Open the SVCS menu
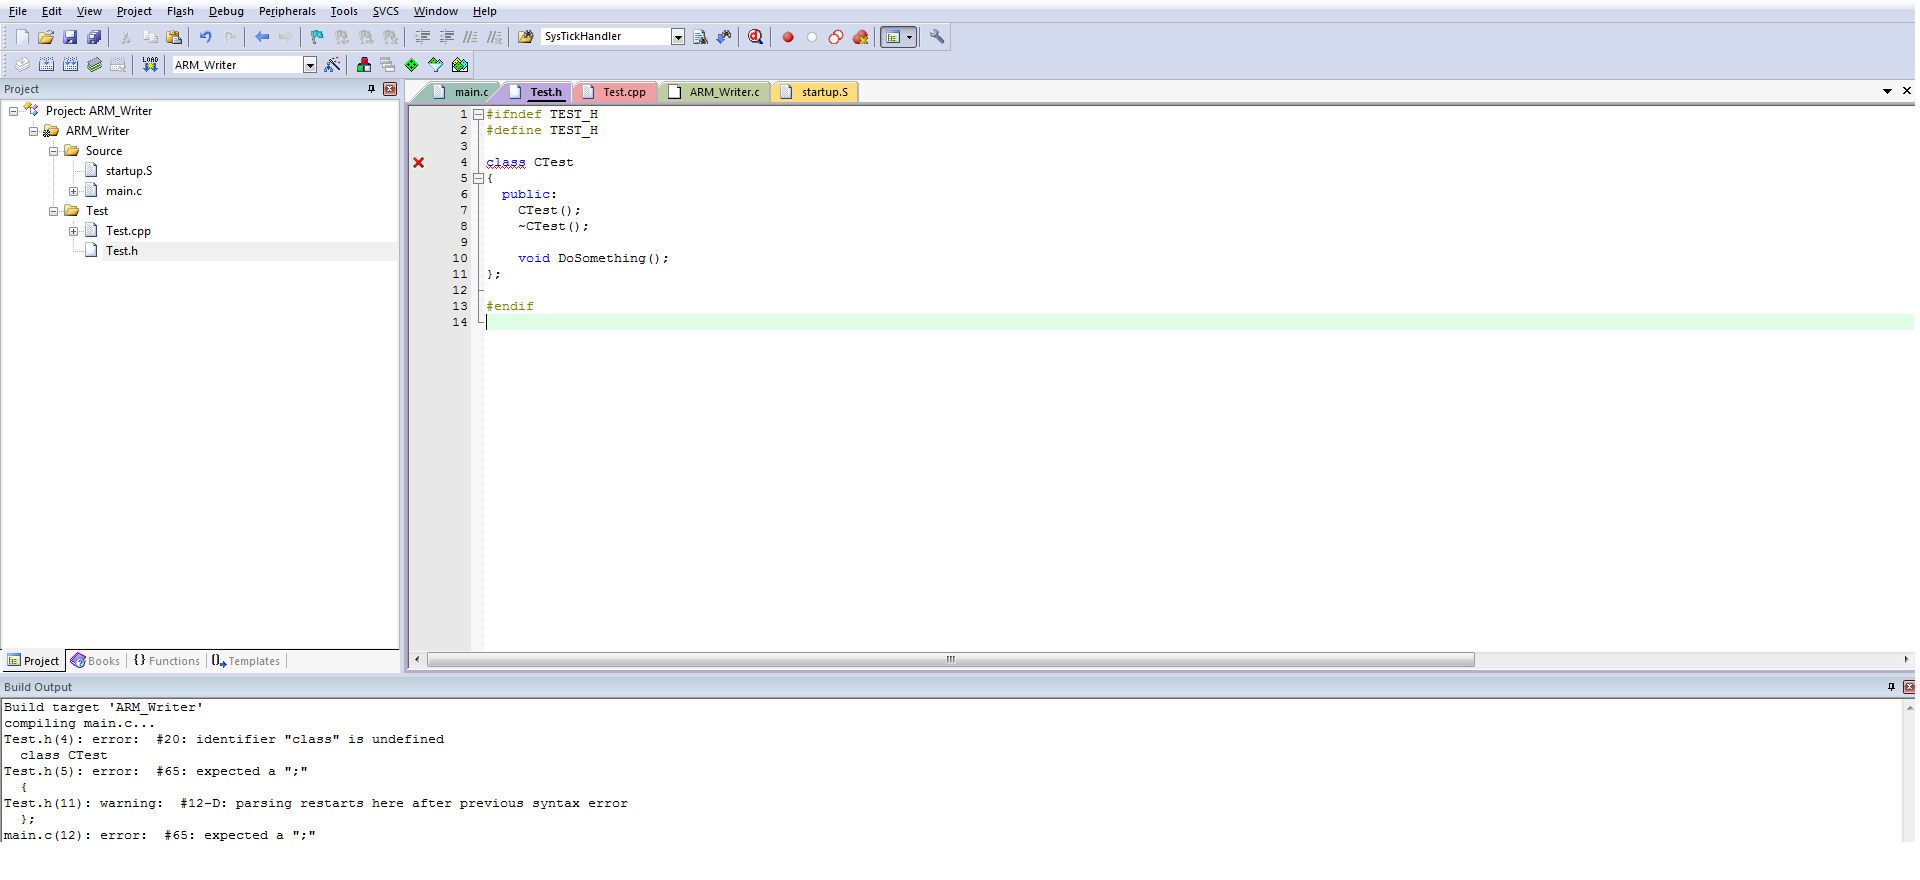The width and height of the screenshot is (1920, 880). click(x=385, y=11)
